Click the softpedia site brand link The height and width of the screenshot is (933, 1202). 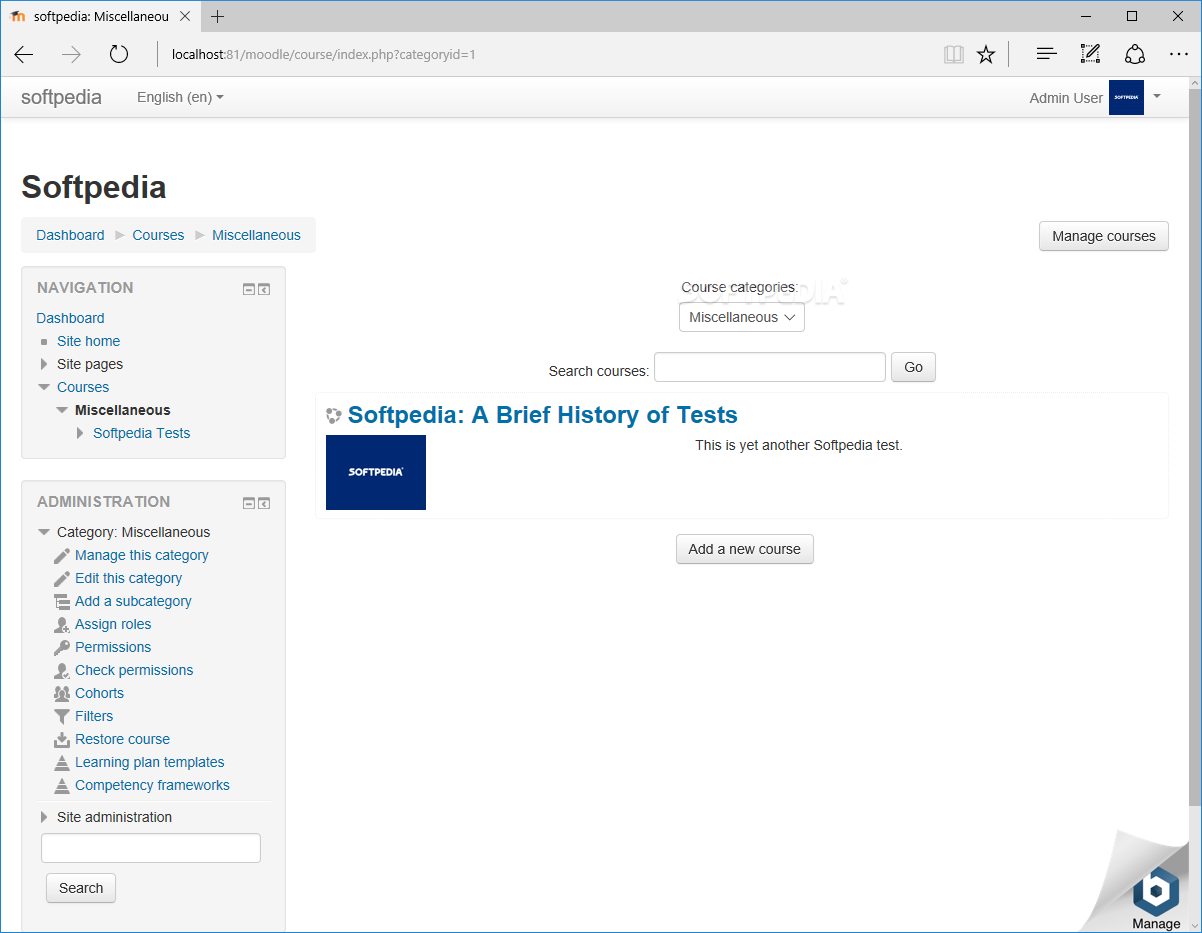61,97
